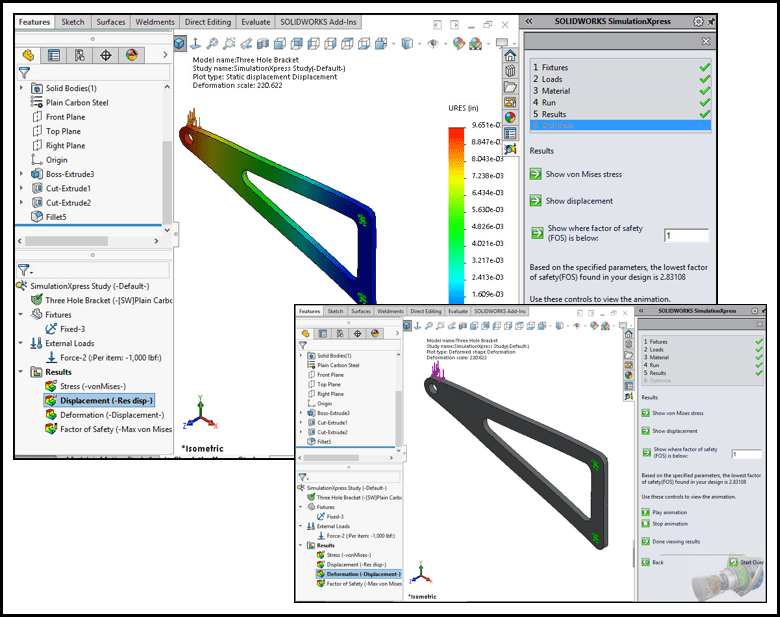Click the filter funnel icon above the upper feature tree

click(x=24, y=73)
